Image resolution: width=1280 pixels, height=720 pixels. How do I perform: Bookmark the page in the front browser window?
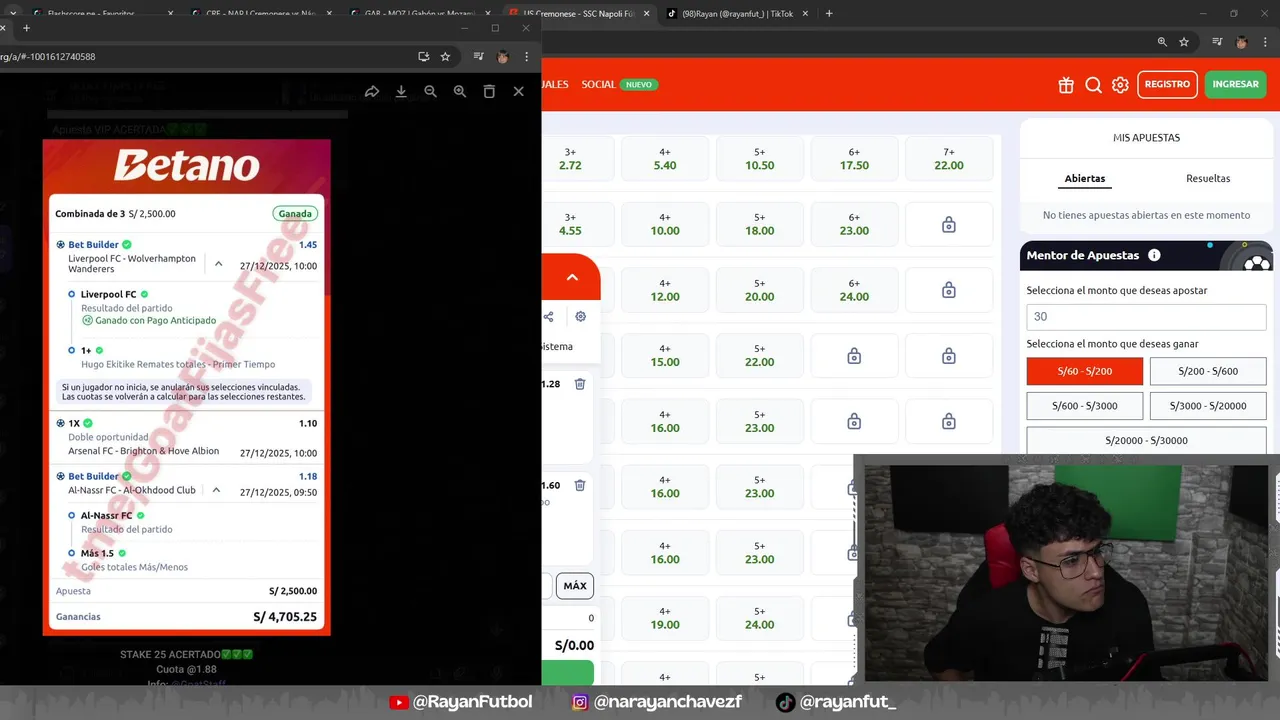[x=446, y=57]
